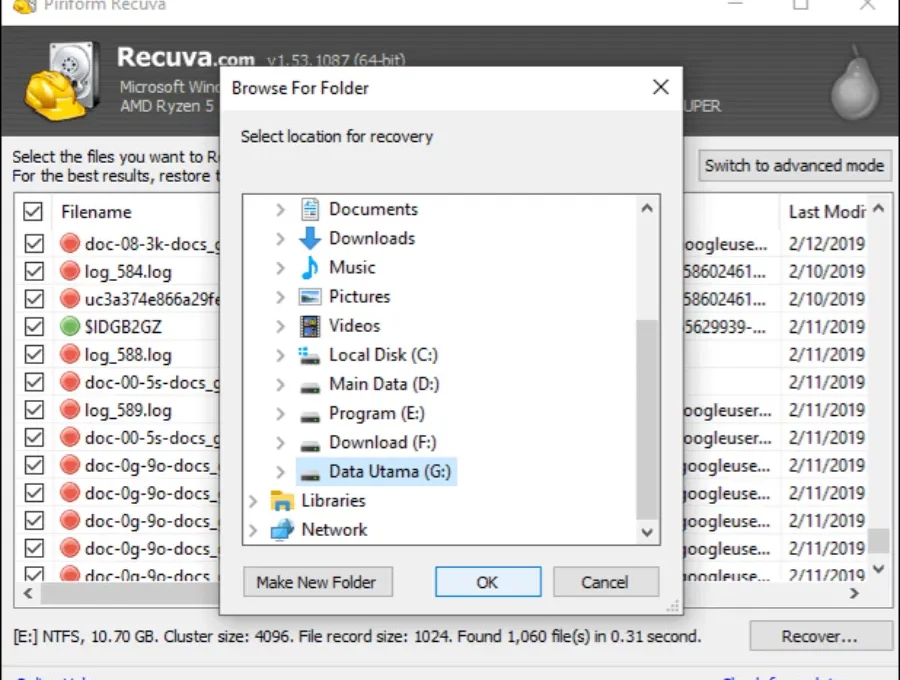This screenshot has height=680, width=900.
Task: Select Data Utama (G:) drive
Action: click(x=377, y=472)
